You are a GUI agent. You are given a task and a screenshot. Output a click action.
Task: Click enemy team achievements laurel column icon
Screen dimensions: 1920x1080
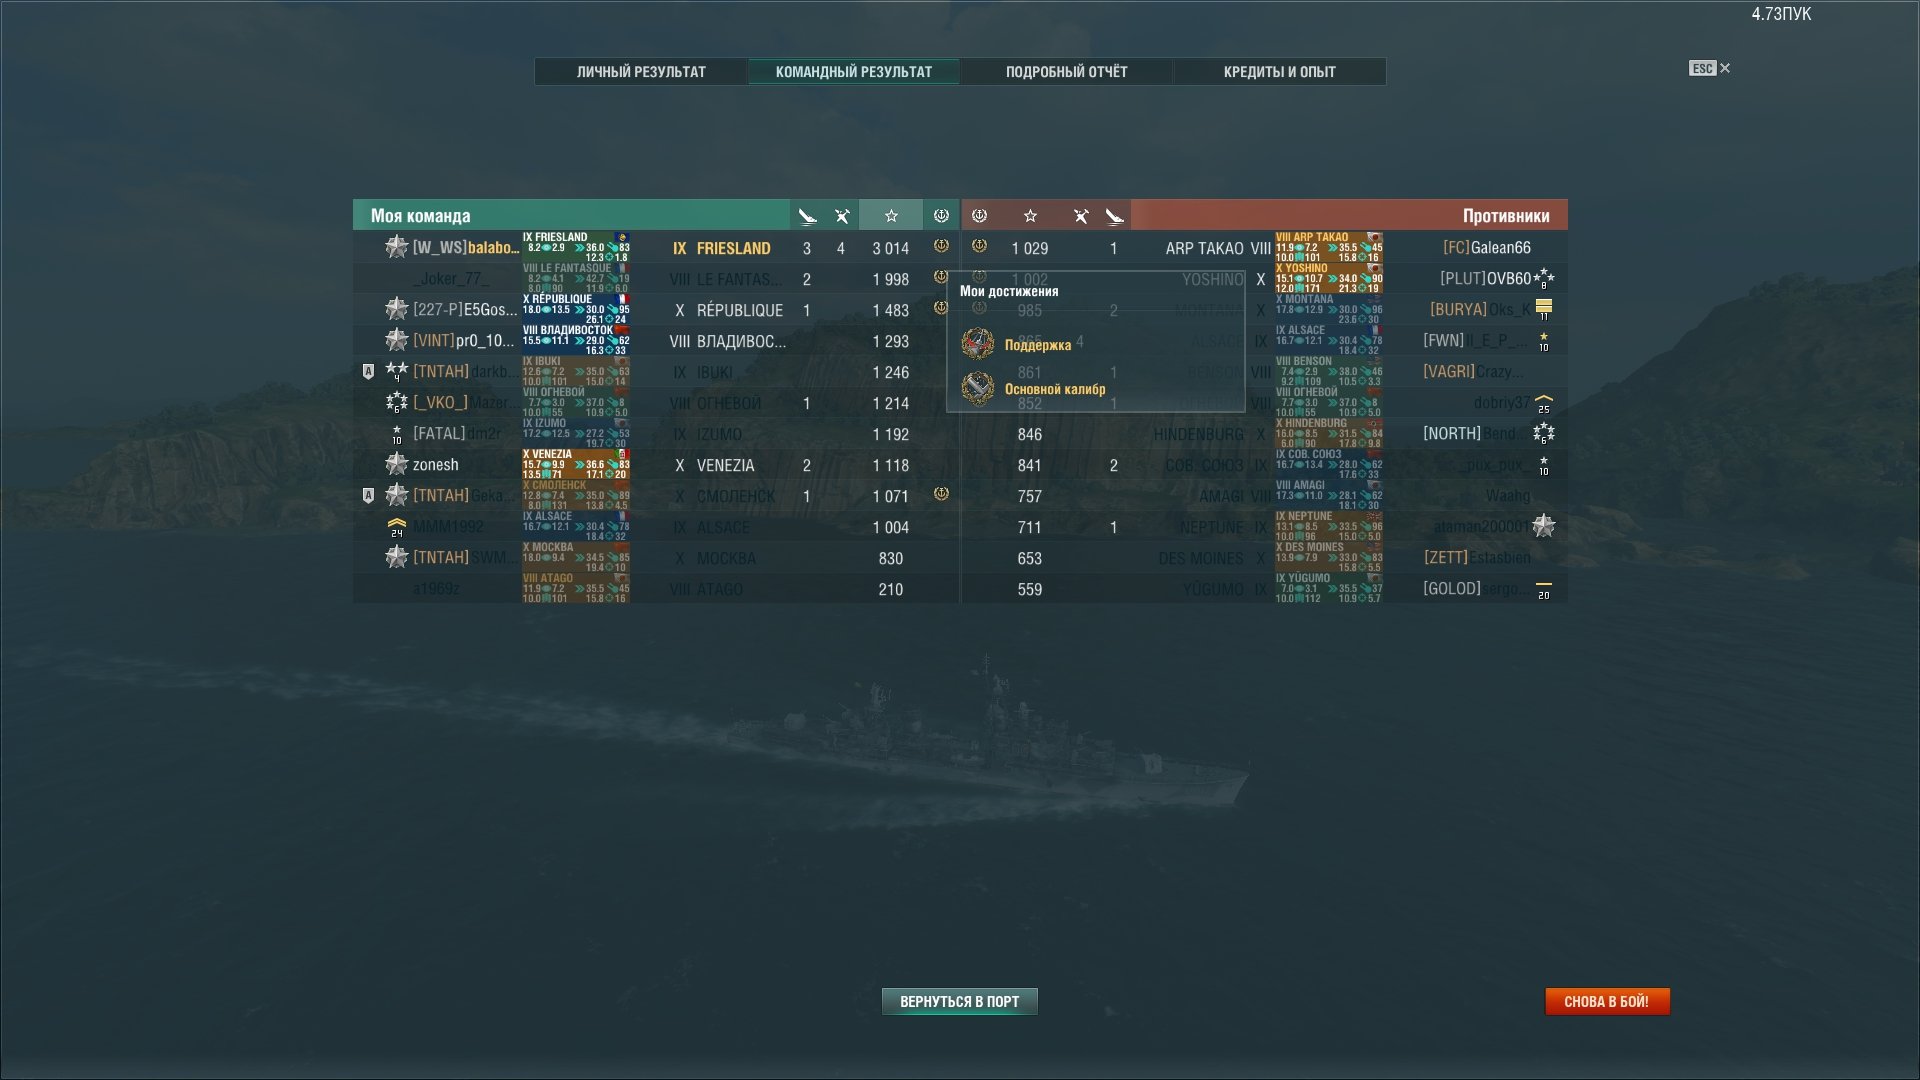point(980,216)
